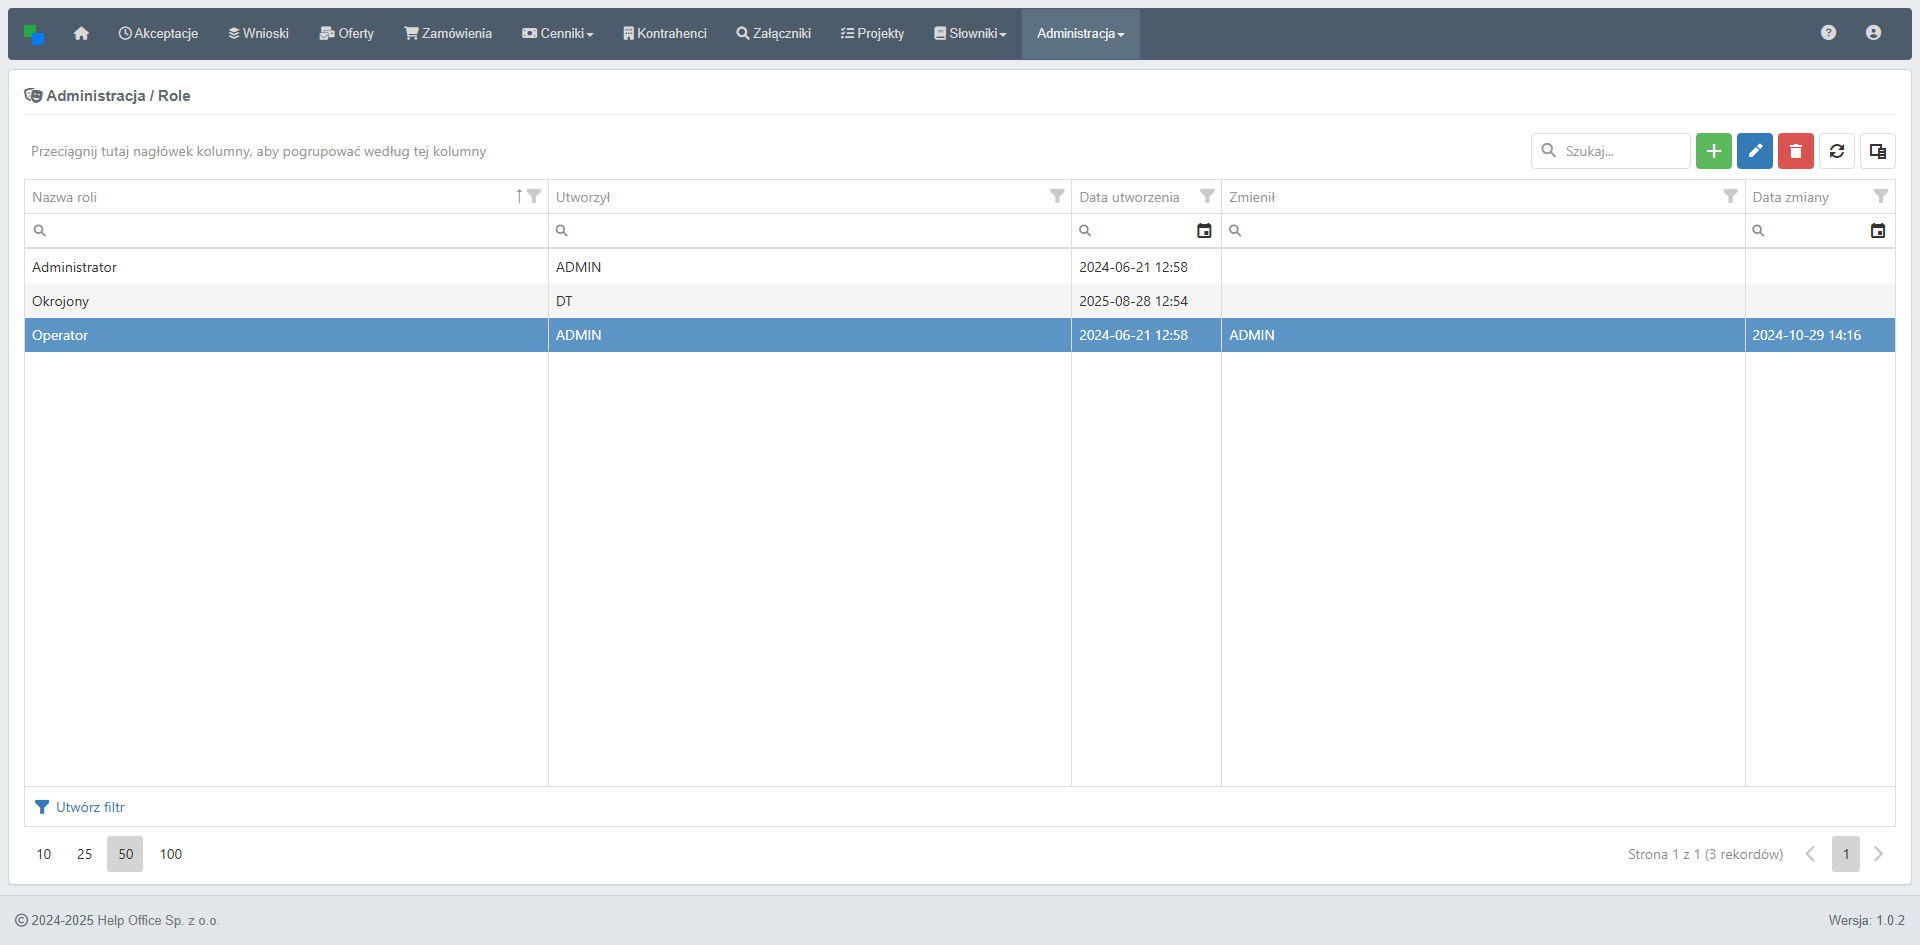Click the green add role button

pyautogui.click(x=1713, y=151)
